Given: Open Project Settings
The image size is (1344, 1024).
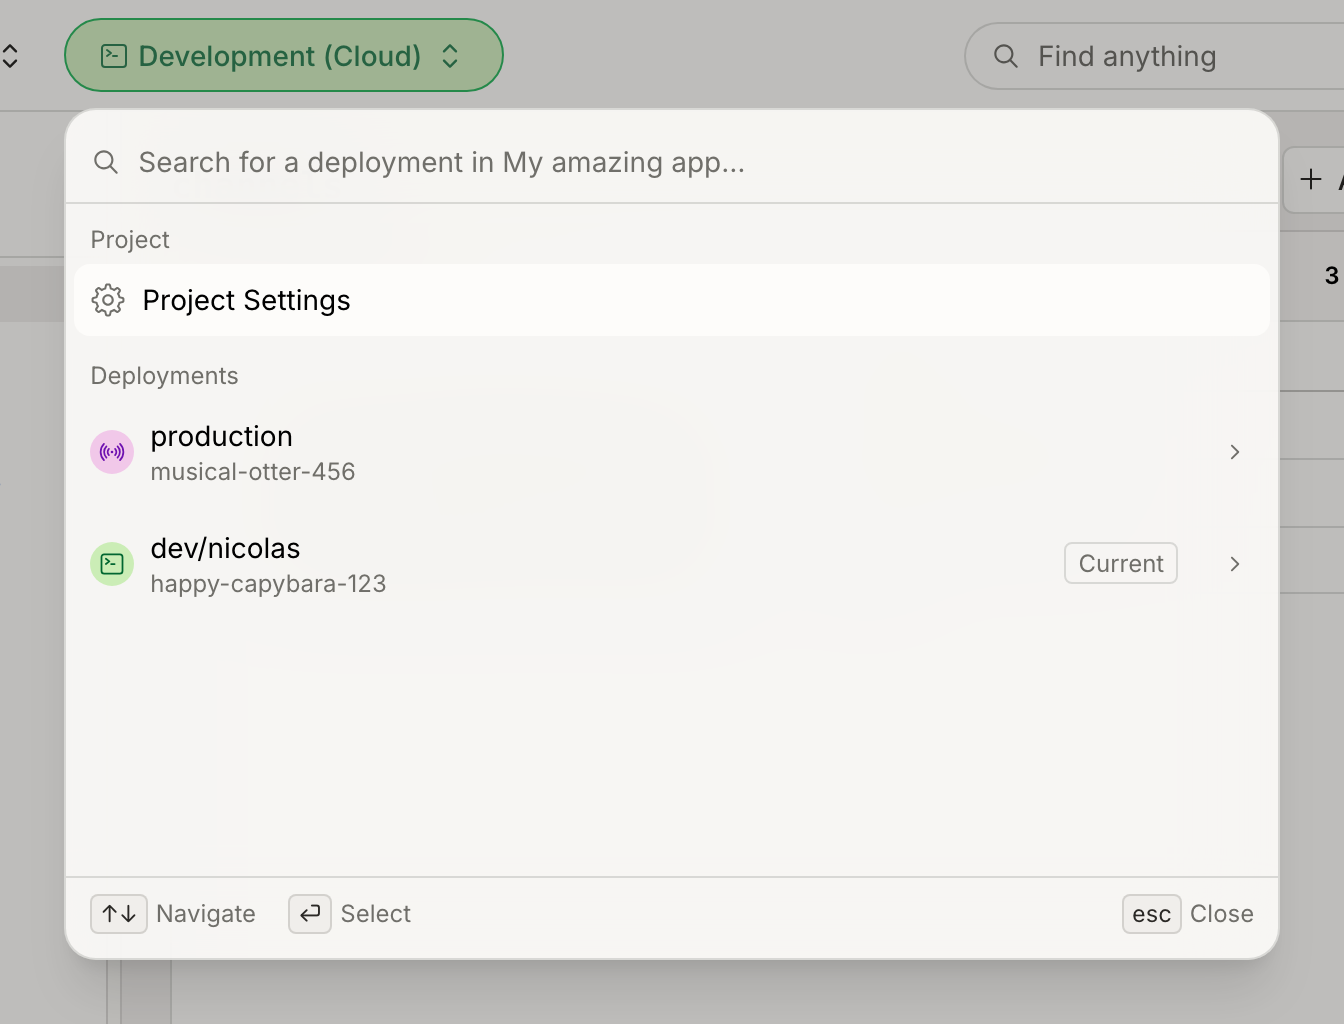Looking at the screenshot, I should point(672,300).
